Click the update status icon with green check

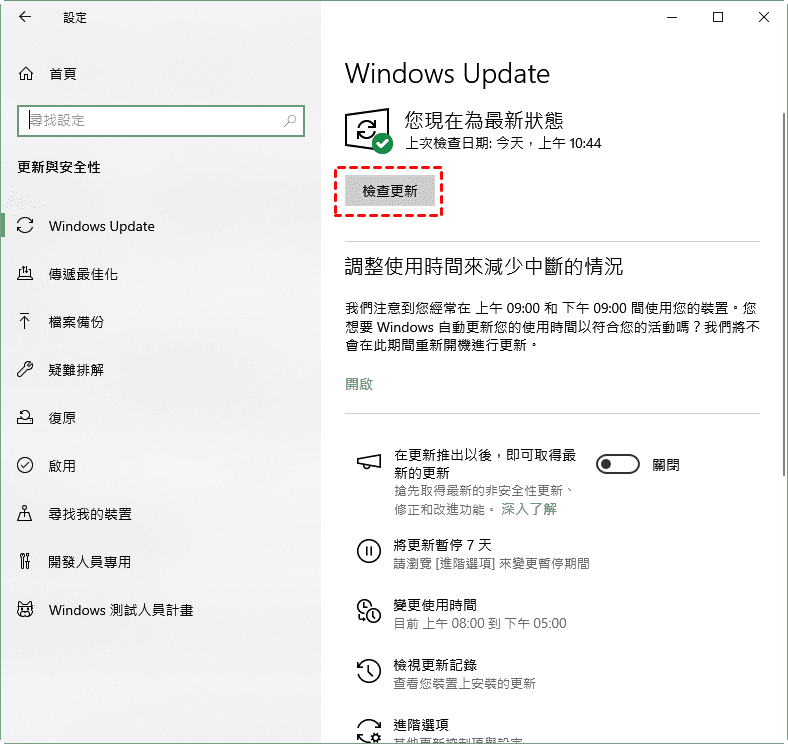click(x=368, y=131)
